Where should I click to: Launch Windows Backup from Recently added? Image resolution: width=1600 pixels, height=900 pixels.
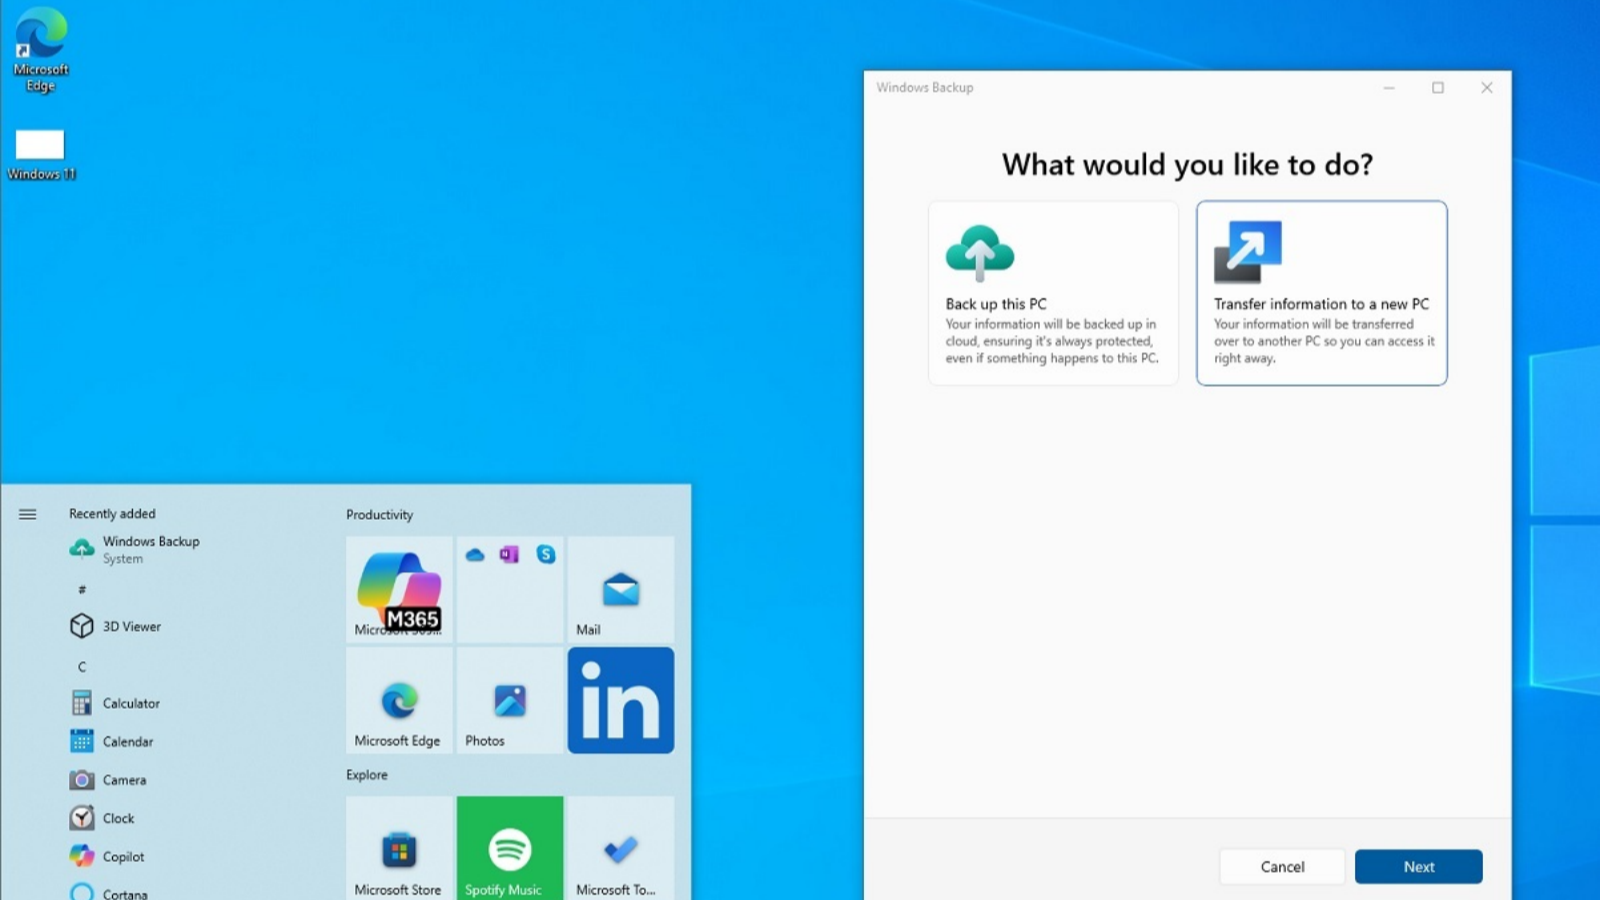[x=150, y=549]
